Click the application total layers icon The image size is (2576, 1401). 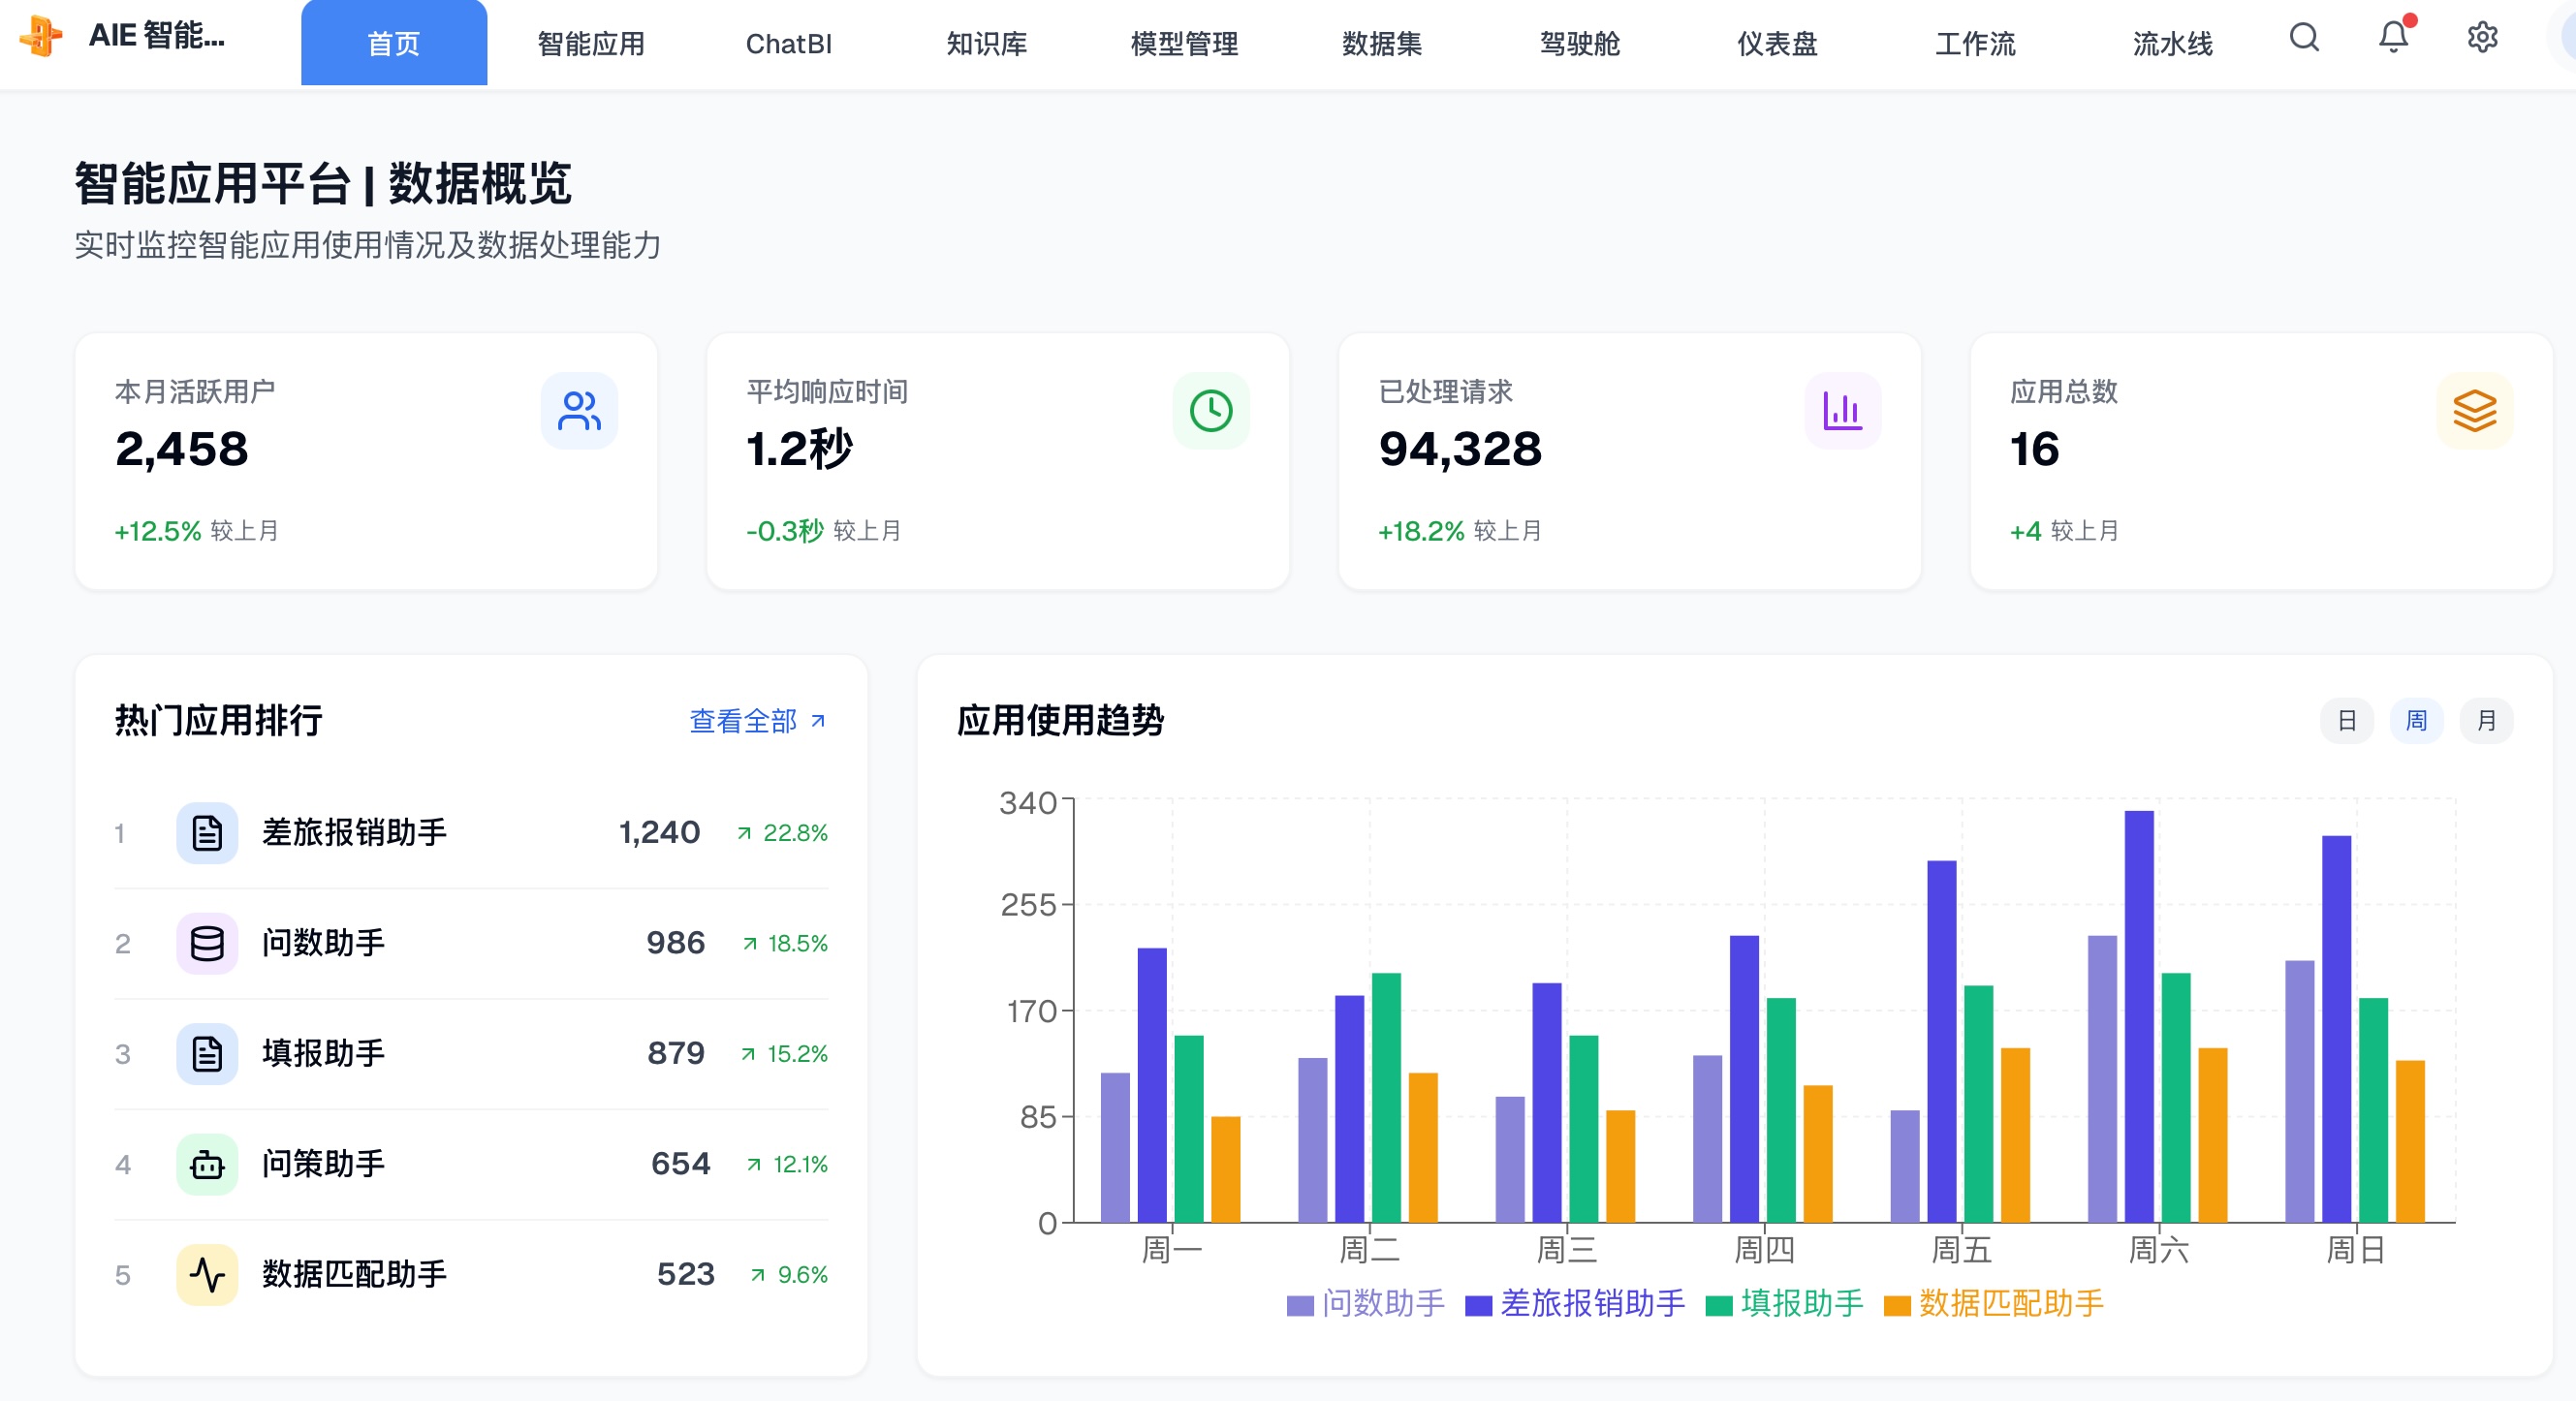pyautogui.click(x=2475, y=410)
